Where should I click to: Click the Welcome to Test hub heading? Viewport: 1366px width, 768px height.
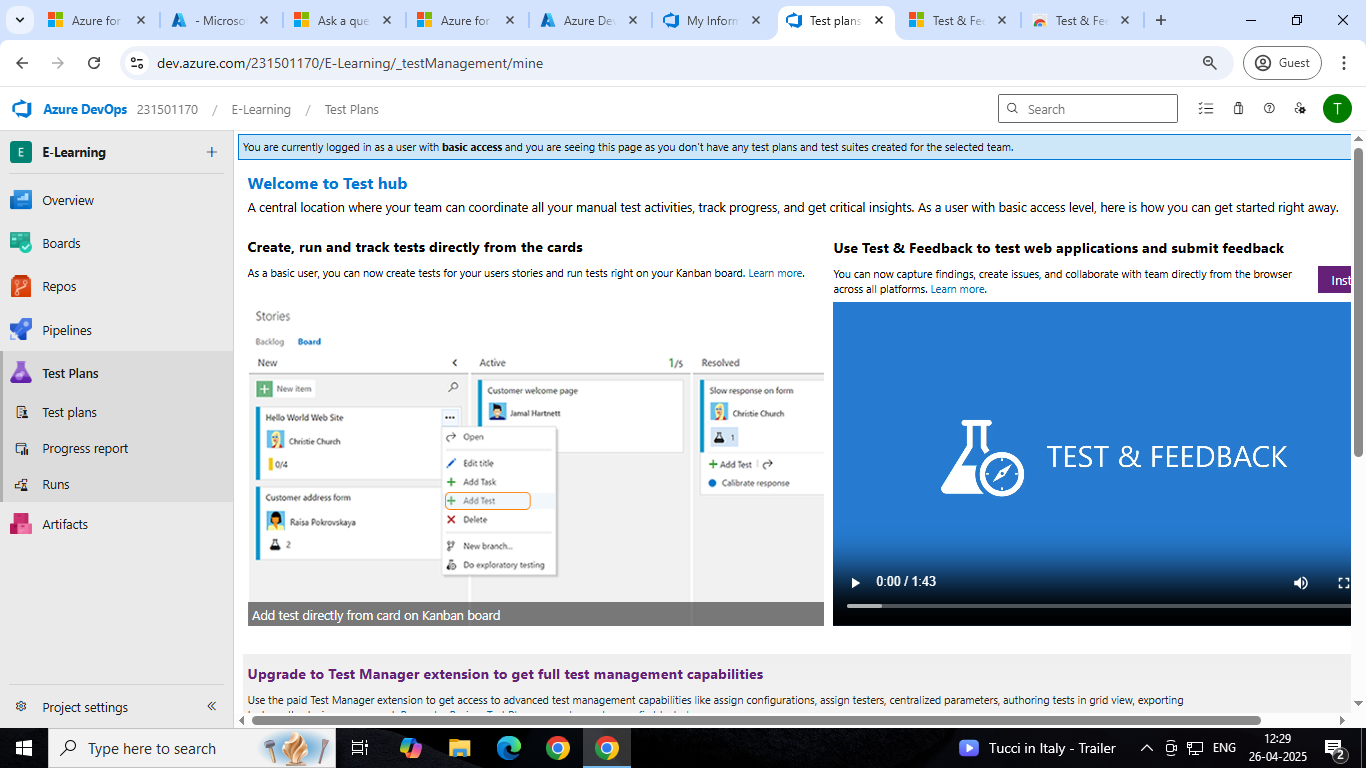[327, 183]
